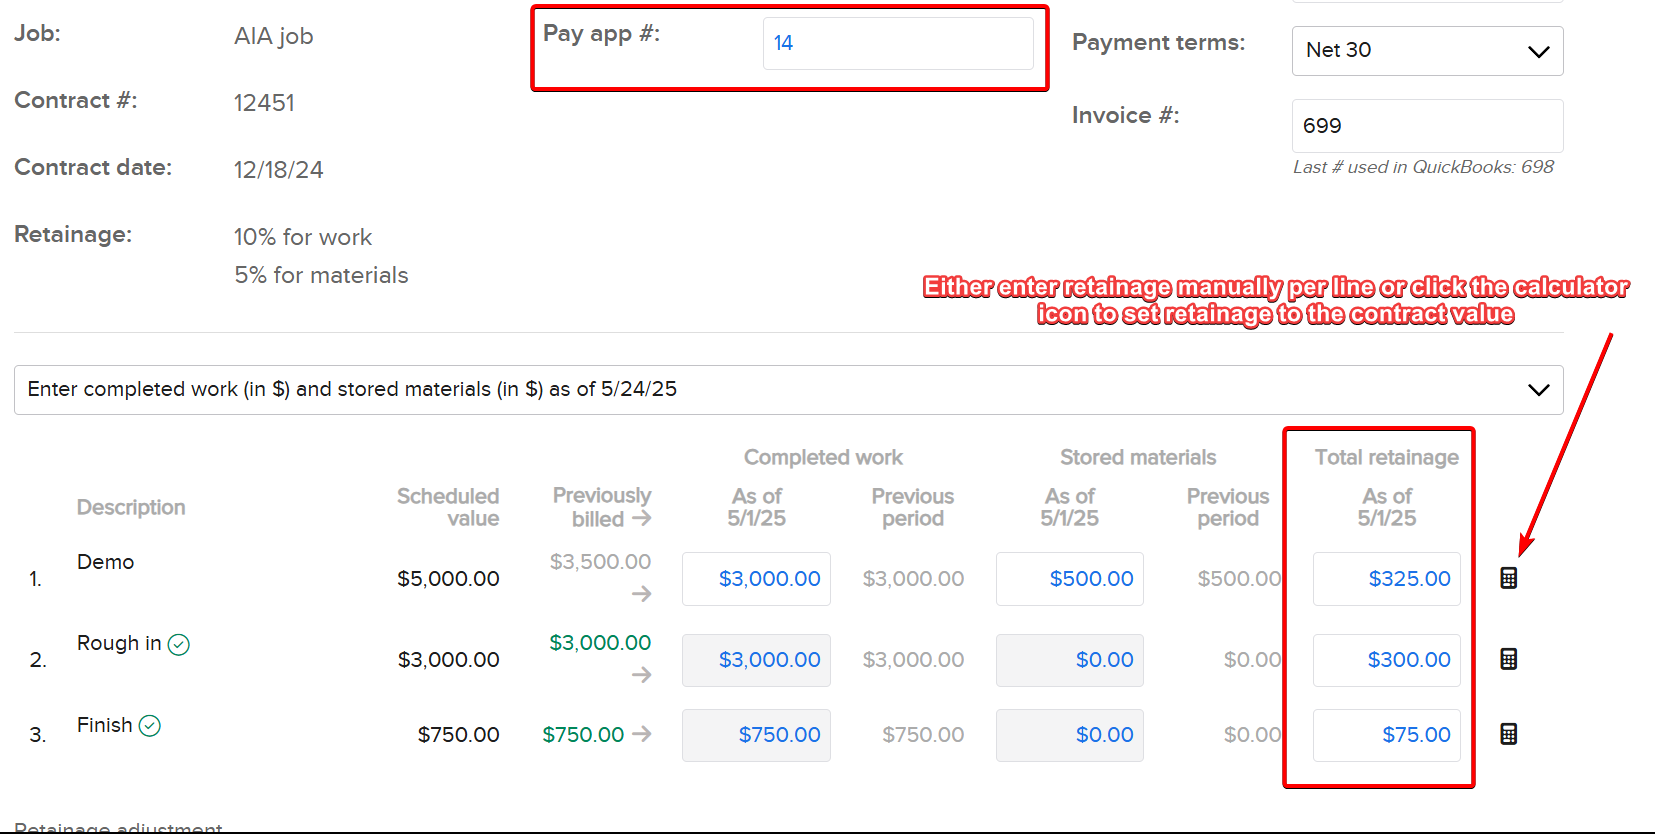The width and height of the screenshot is (1655, 834).
Task: Click the arrow under Demo previously billed
Action: pos(641,594)
